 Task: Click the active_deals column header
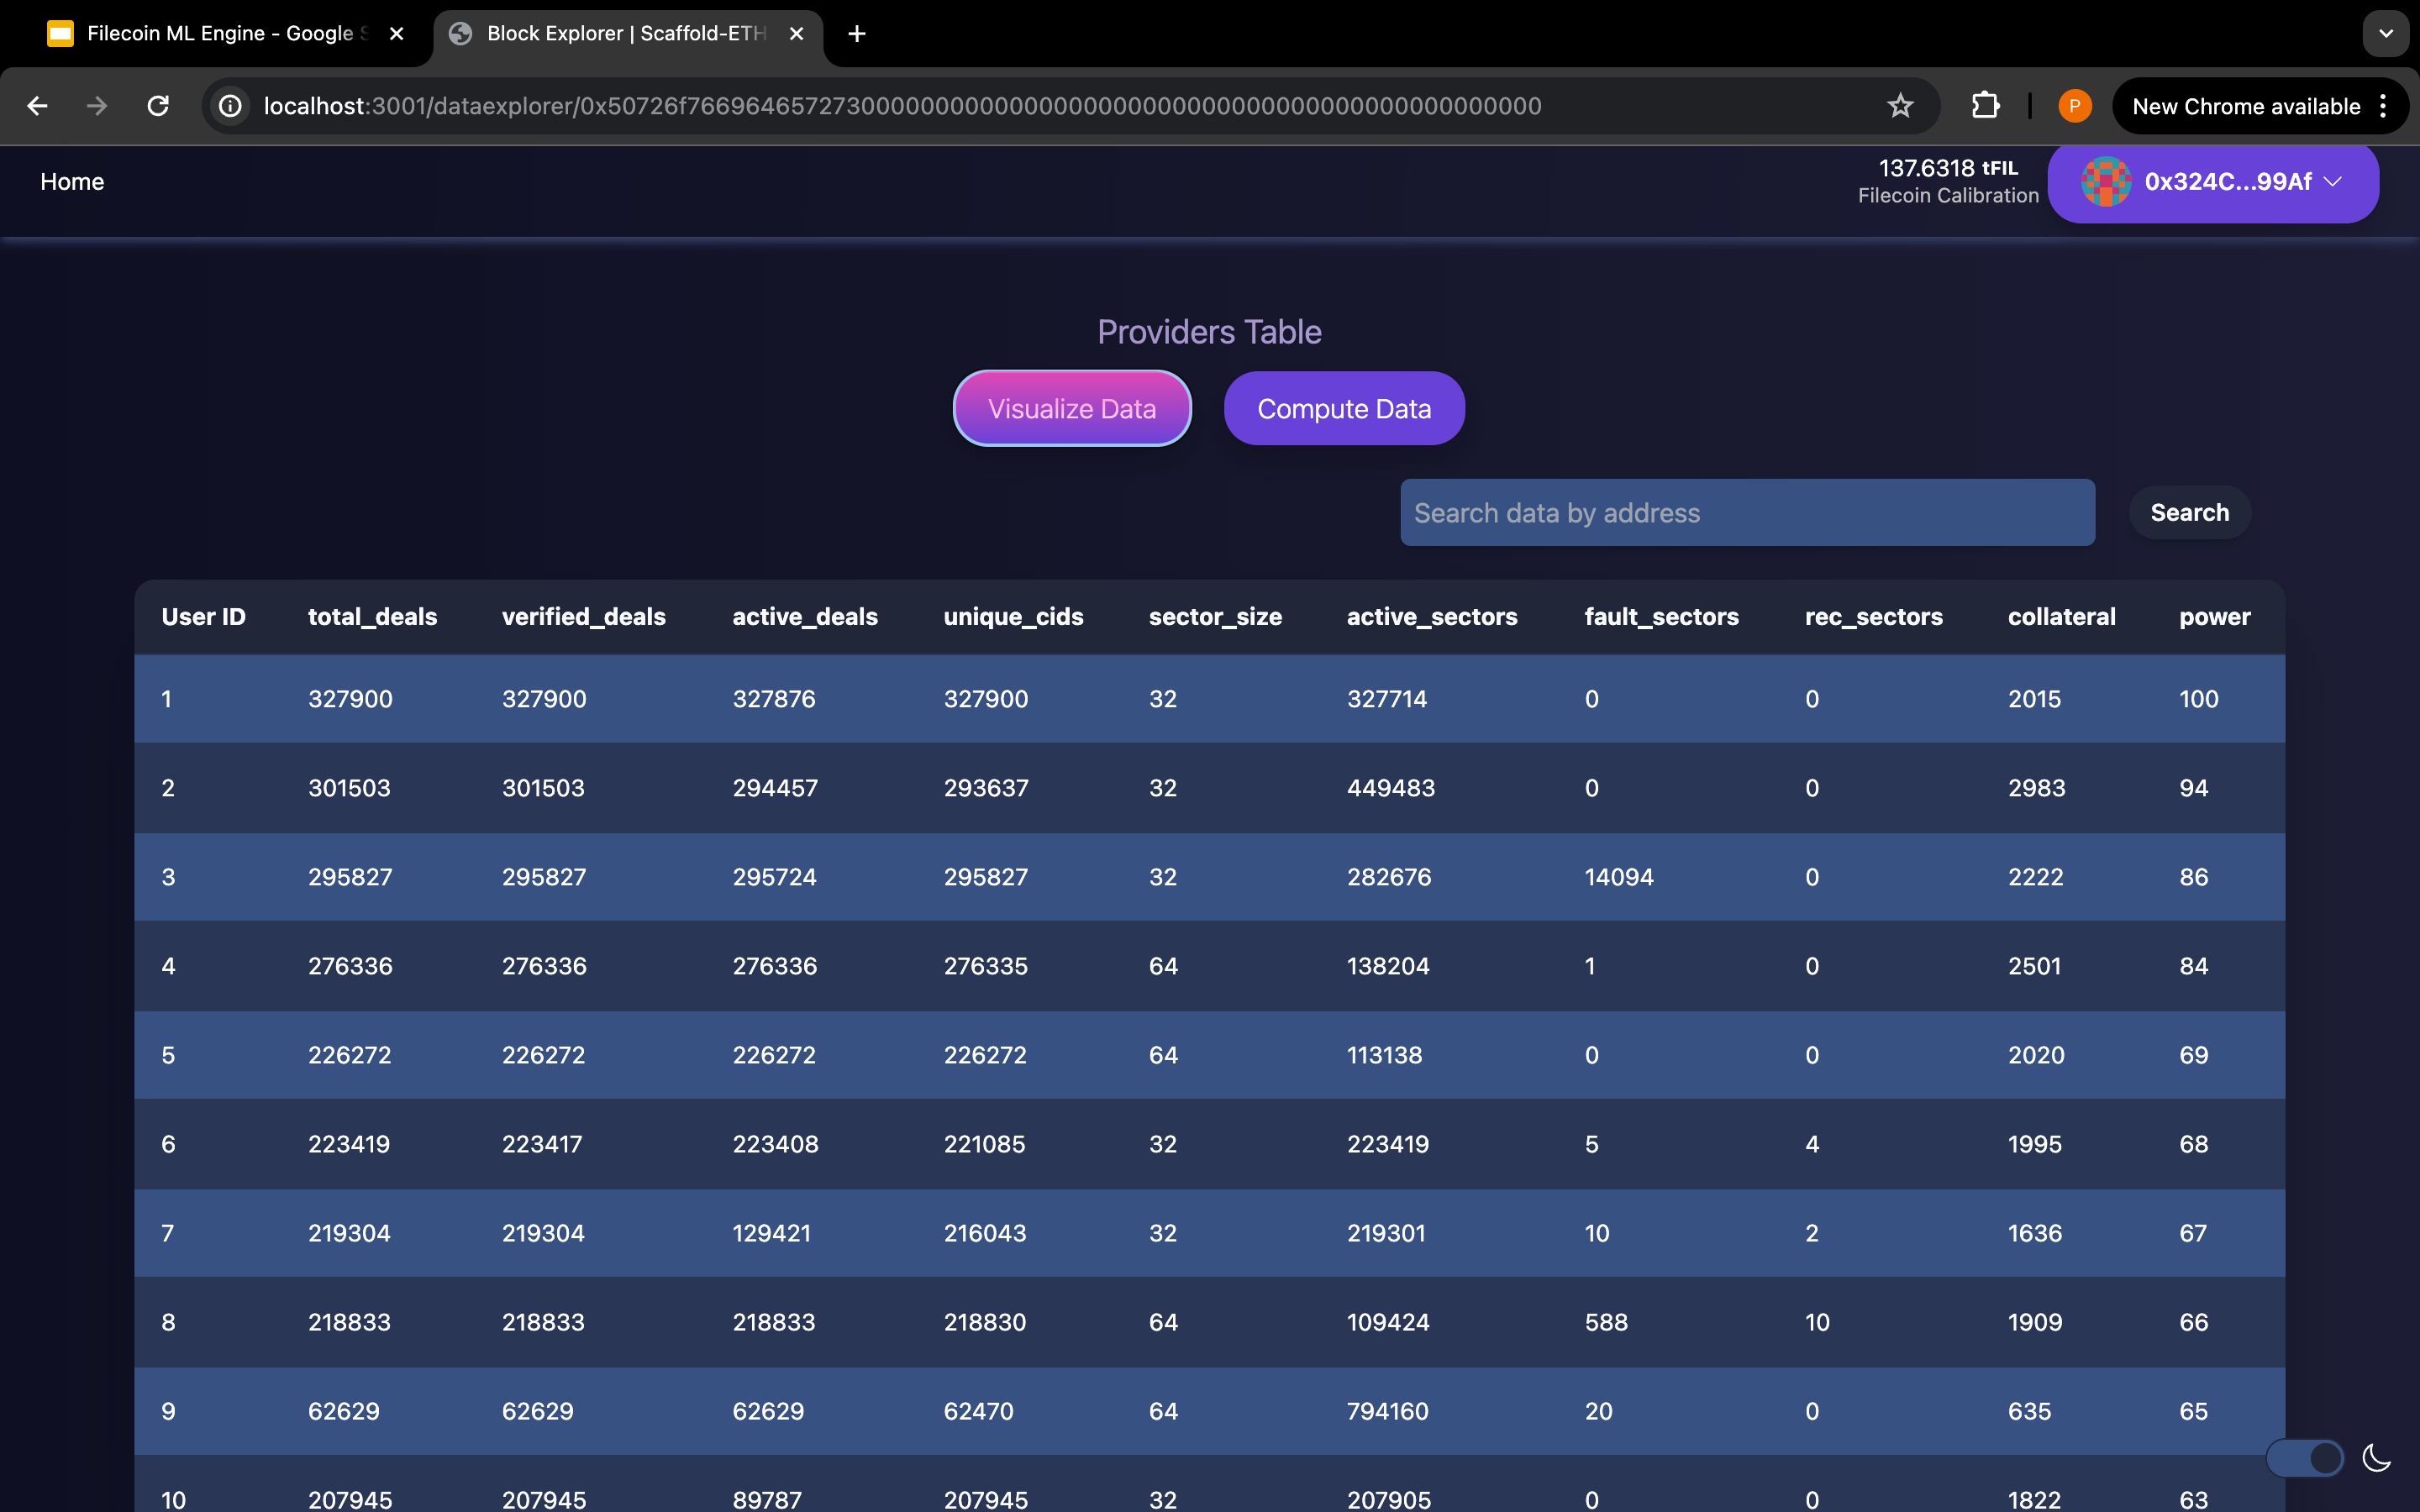(x=805, y=617)
